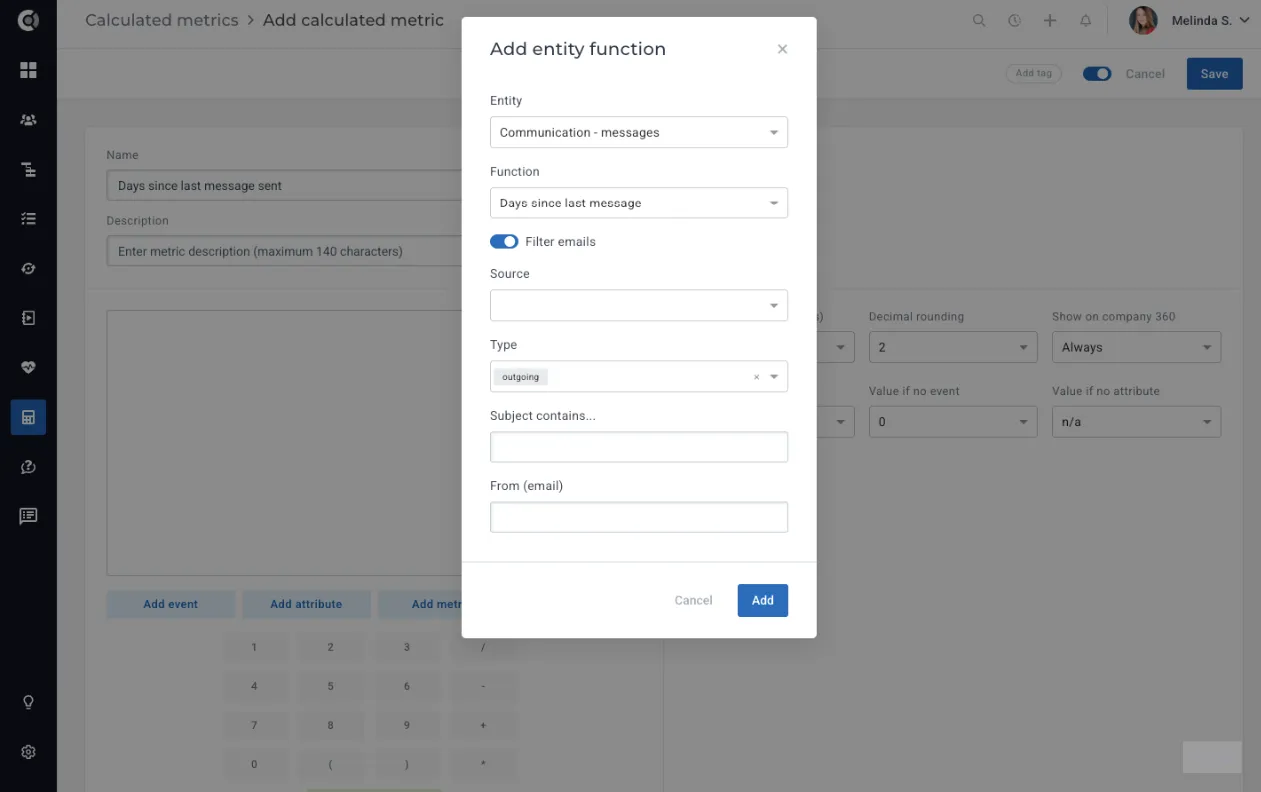Open the chat message icon in sidebar
The width and height of the screenshot is (1261, 792).
tap(28, 516)
